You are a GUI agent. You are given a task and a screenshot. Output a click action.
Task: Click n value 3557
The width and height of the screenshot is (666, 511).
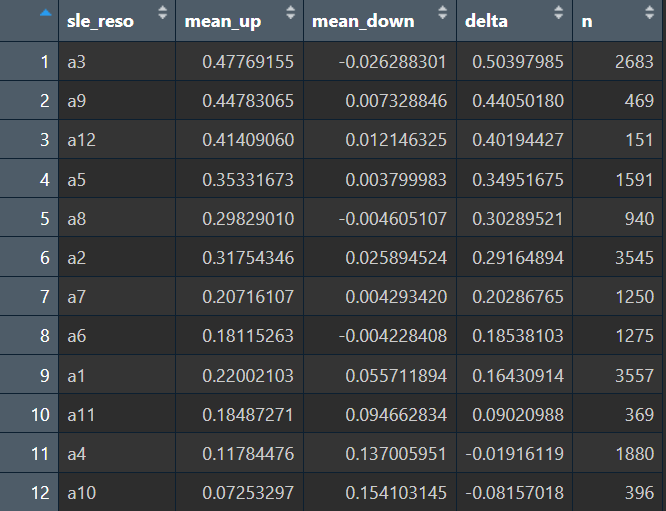pos(634,375)
